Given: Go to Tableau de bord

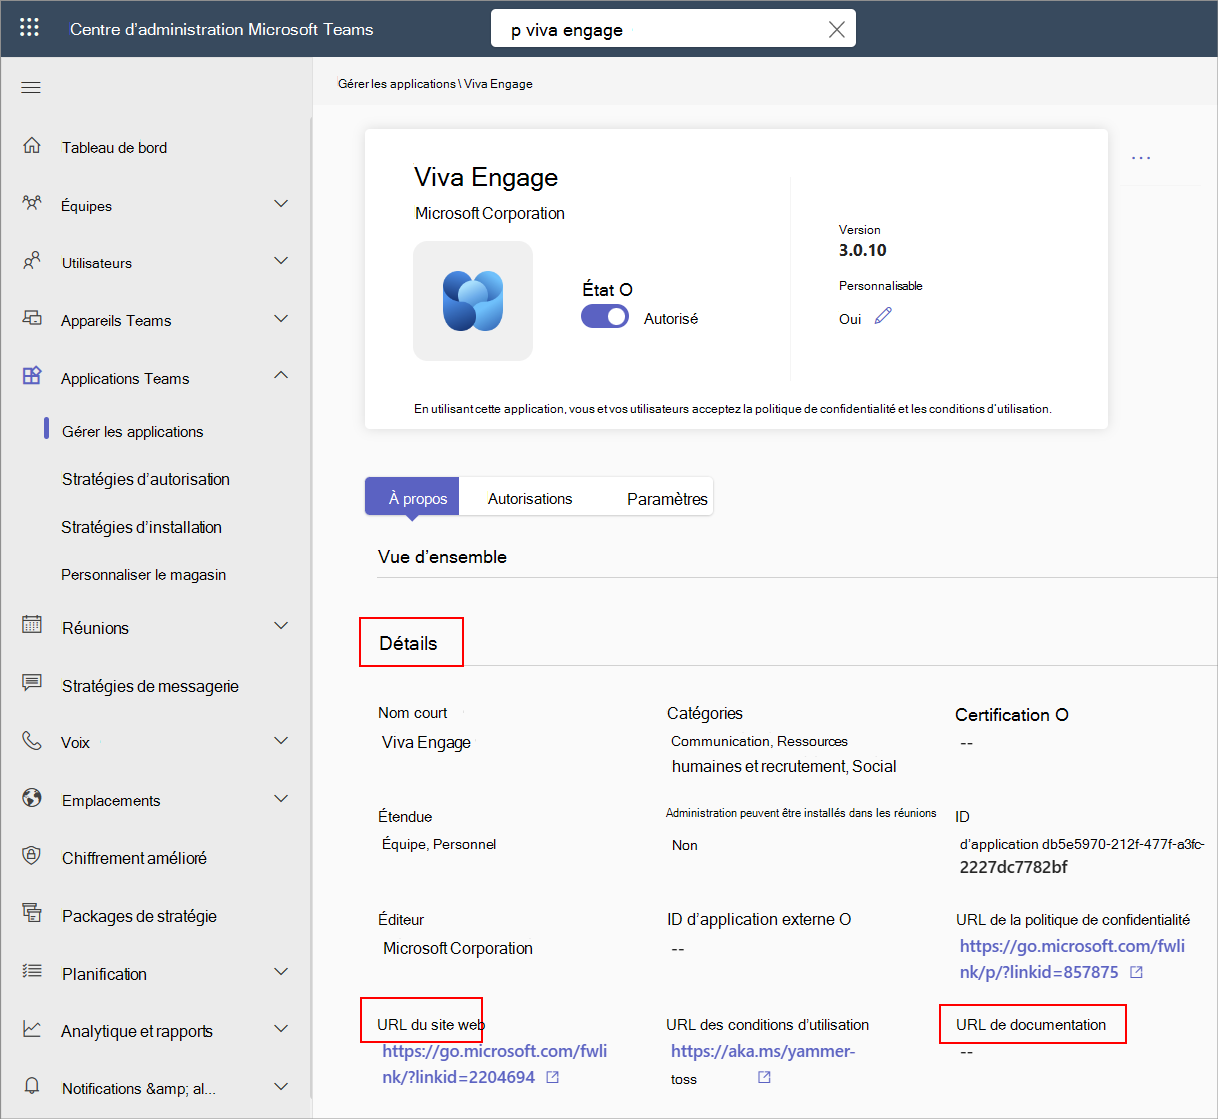Looking at the screenshot, I should pos(114,148).
